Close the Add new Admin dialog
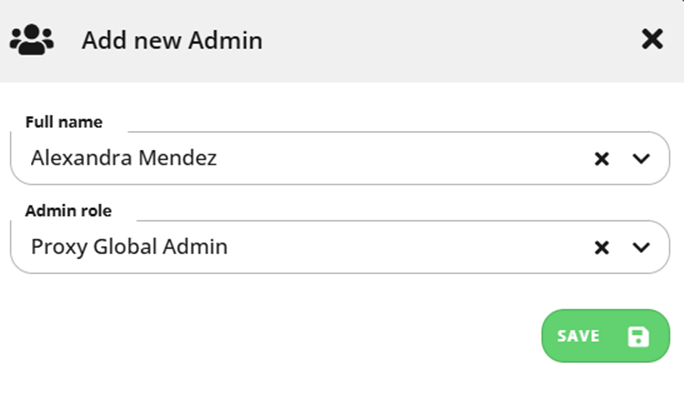The image size is (684, 394). [x=652, y=39]
